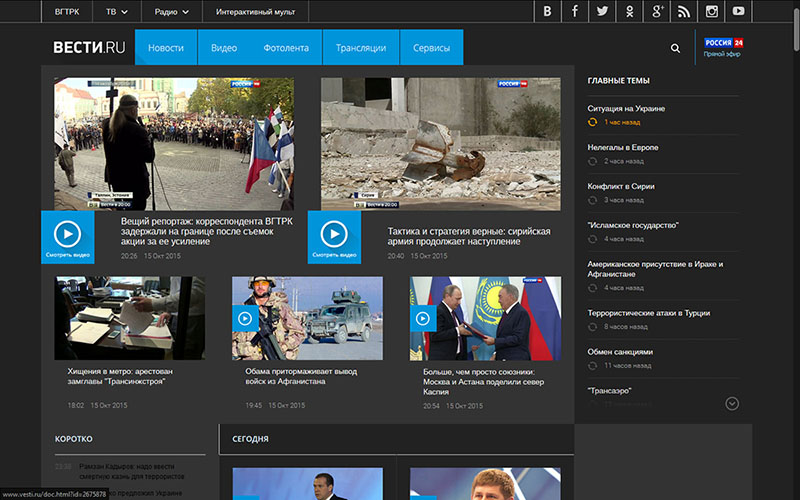Open the ВГТРК top bar link
This screenshot has width=800, height=500.
(x=67, y=12)
